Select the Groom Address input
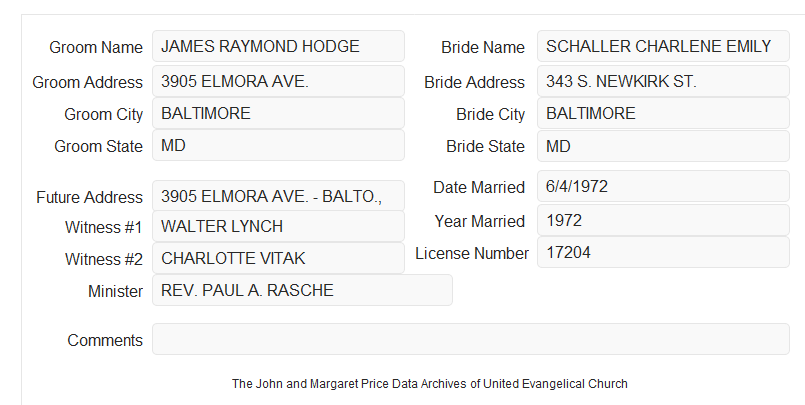The height and width of the screenshot is (405, 805). [278, 81]
